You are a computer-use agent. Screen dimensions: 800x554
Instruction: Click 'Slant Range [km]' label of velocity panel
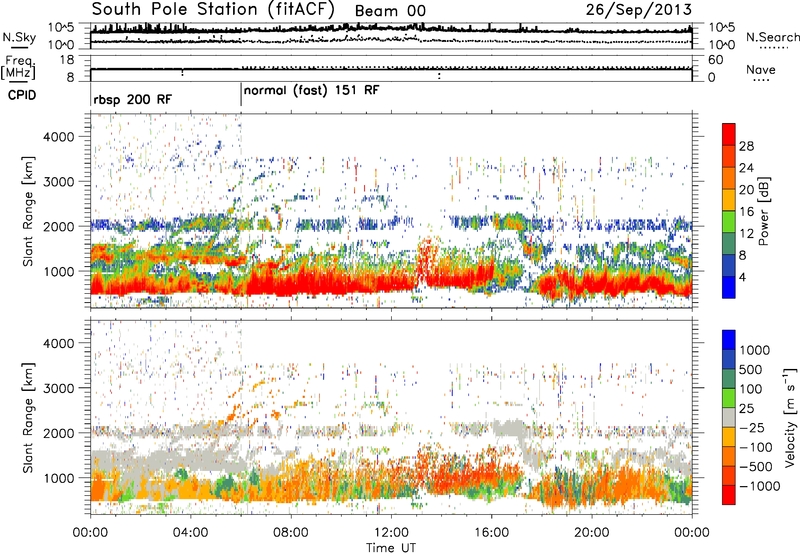click(x=28, y=417)
